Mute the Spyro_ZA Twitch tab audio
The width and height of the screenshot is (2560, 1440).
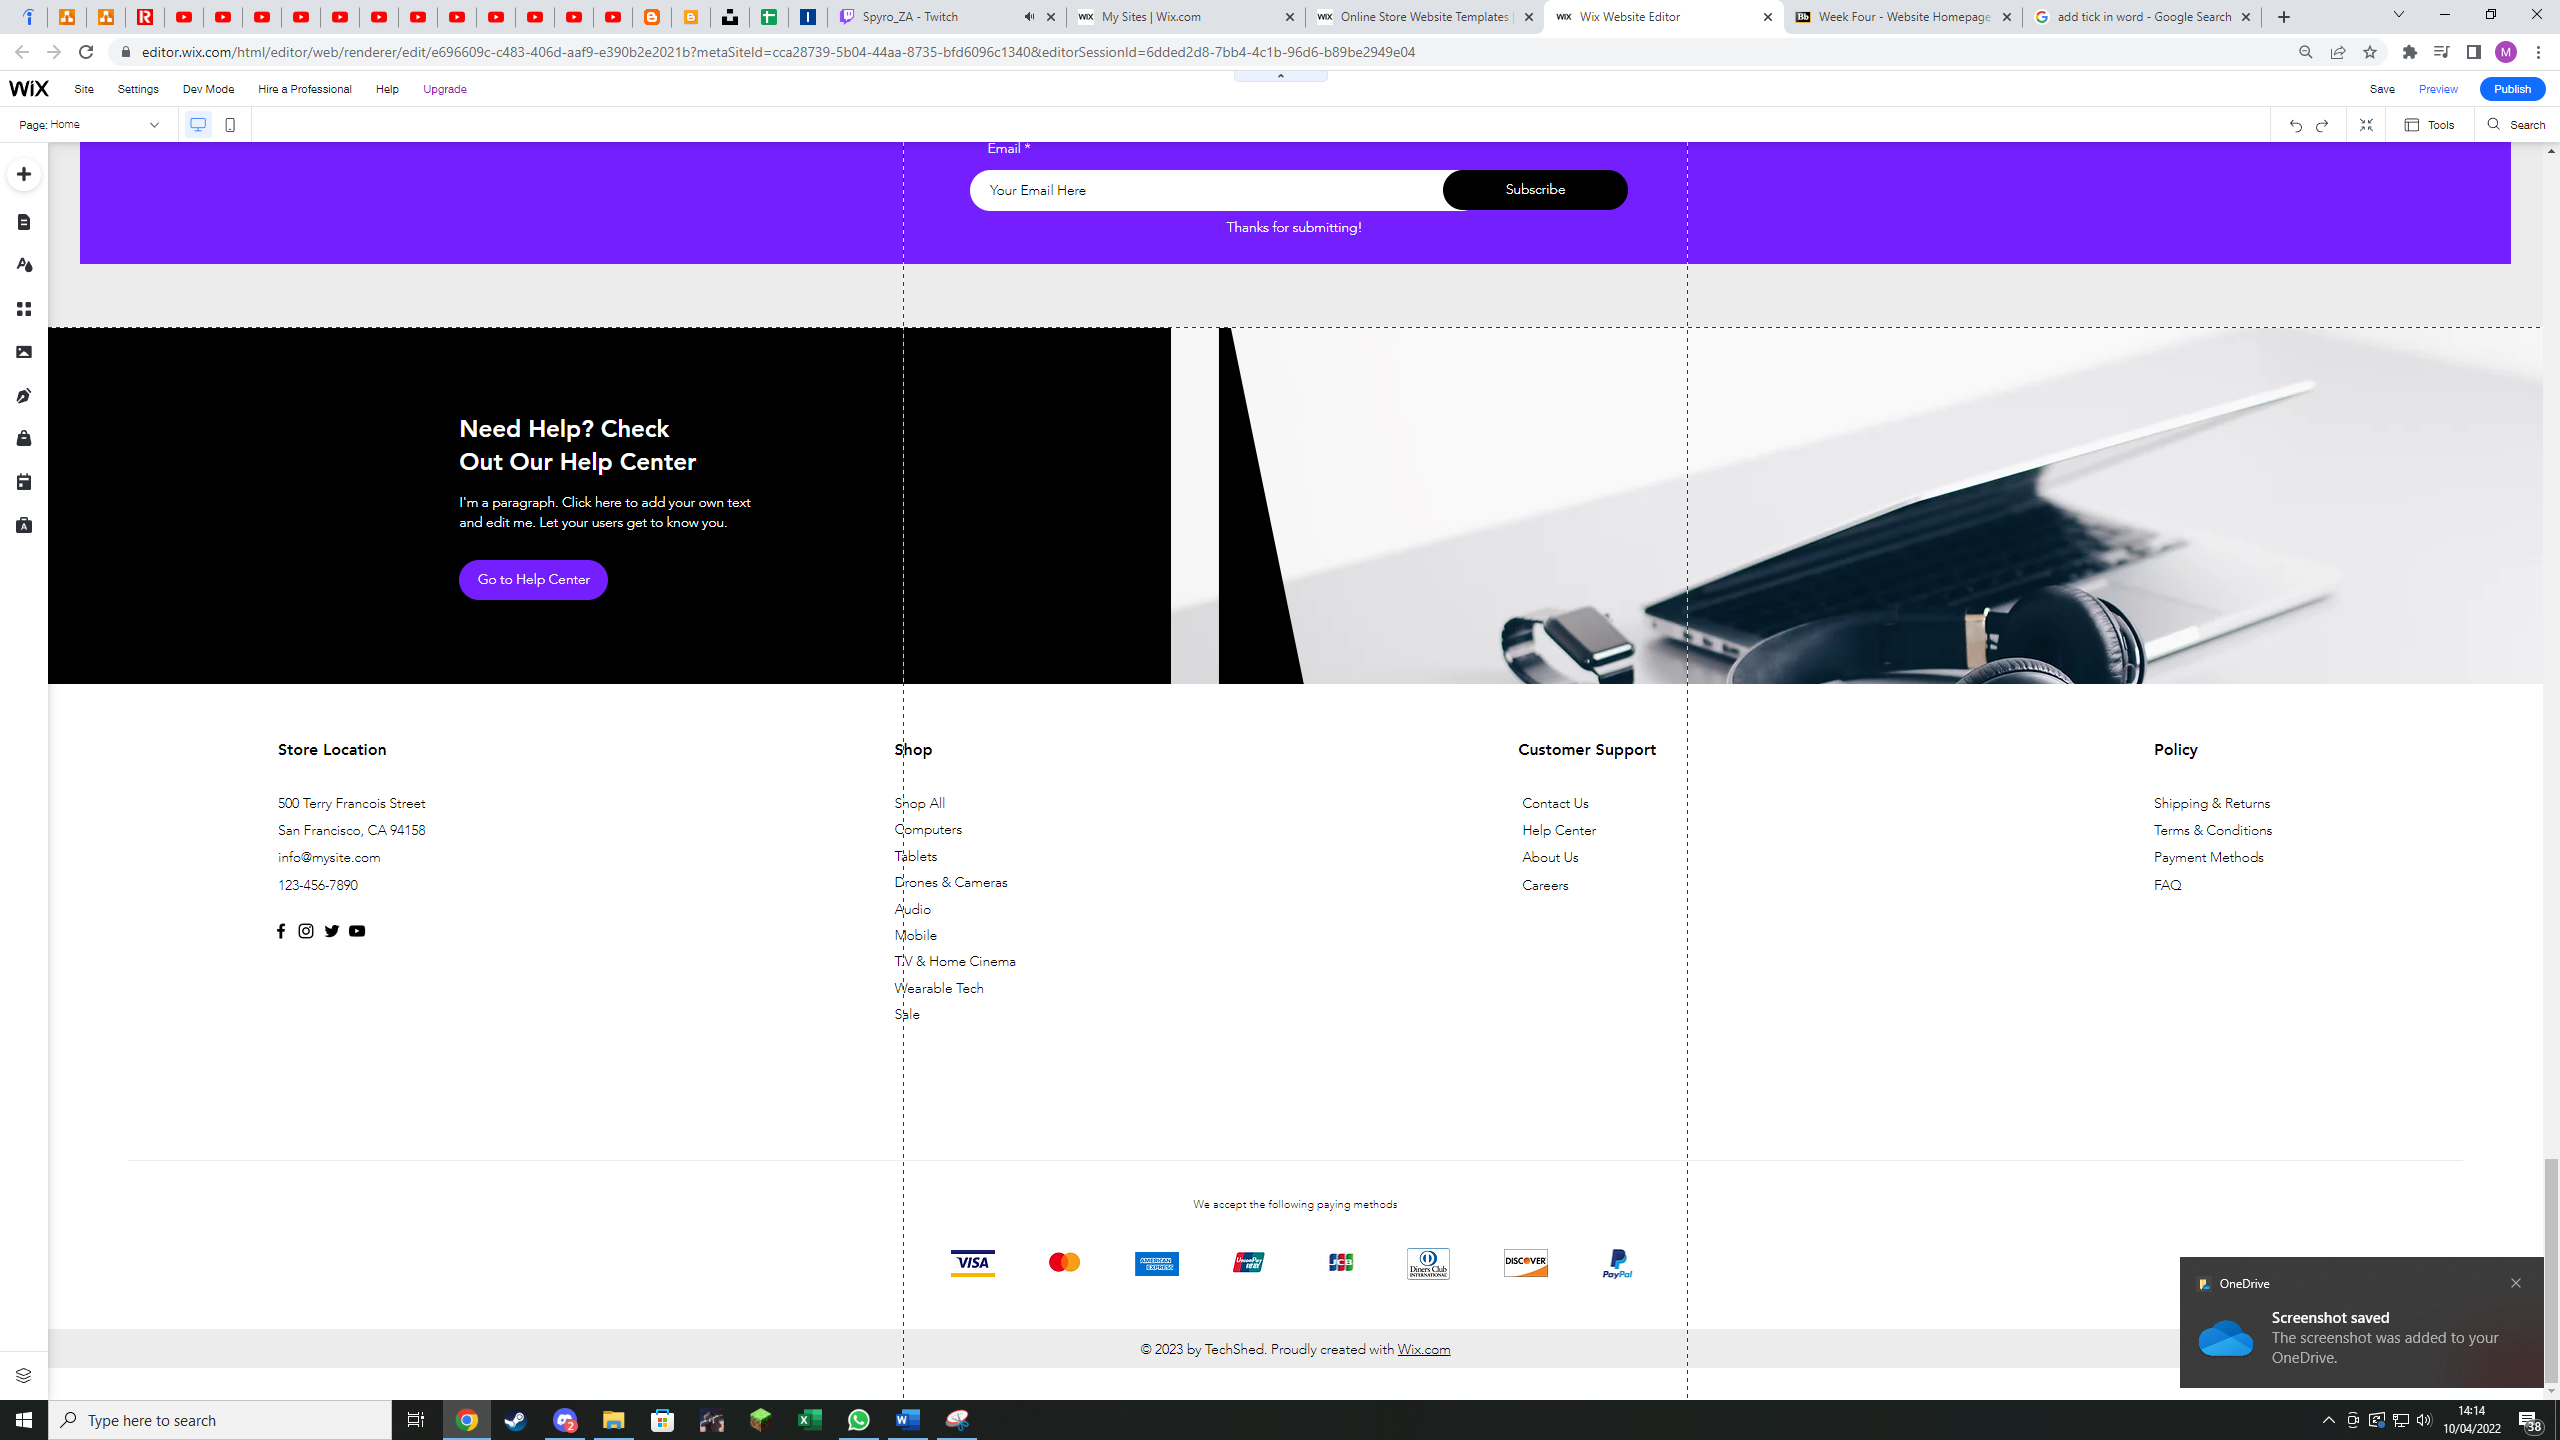(1029, 17)
